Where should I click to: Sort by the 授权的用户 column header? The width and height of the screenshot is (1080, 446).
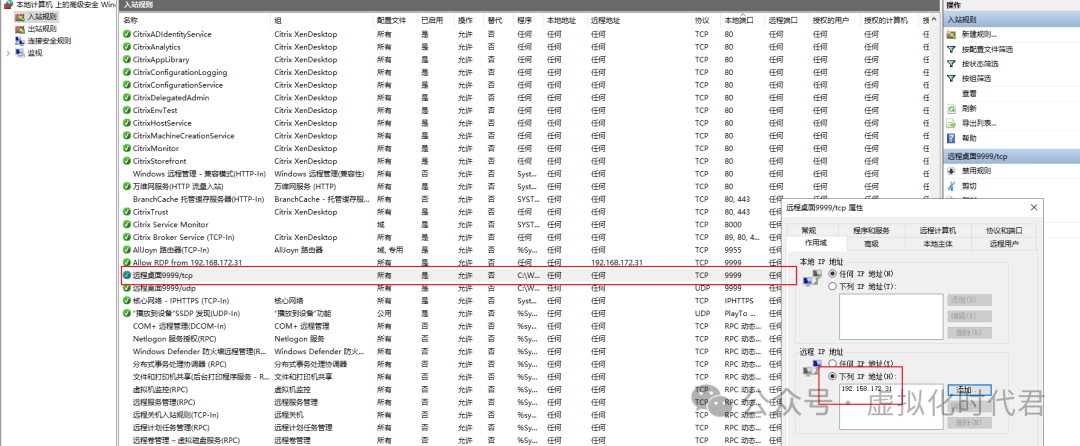[x=830, y=21]
